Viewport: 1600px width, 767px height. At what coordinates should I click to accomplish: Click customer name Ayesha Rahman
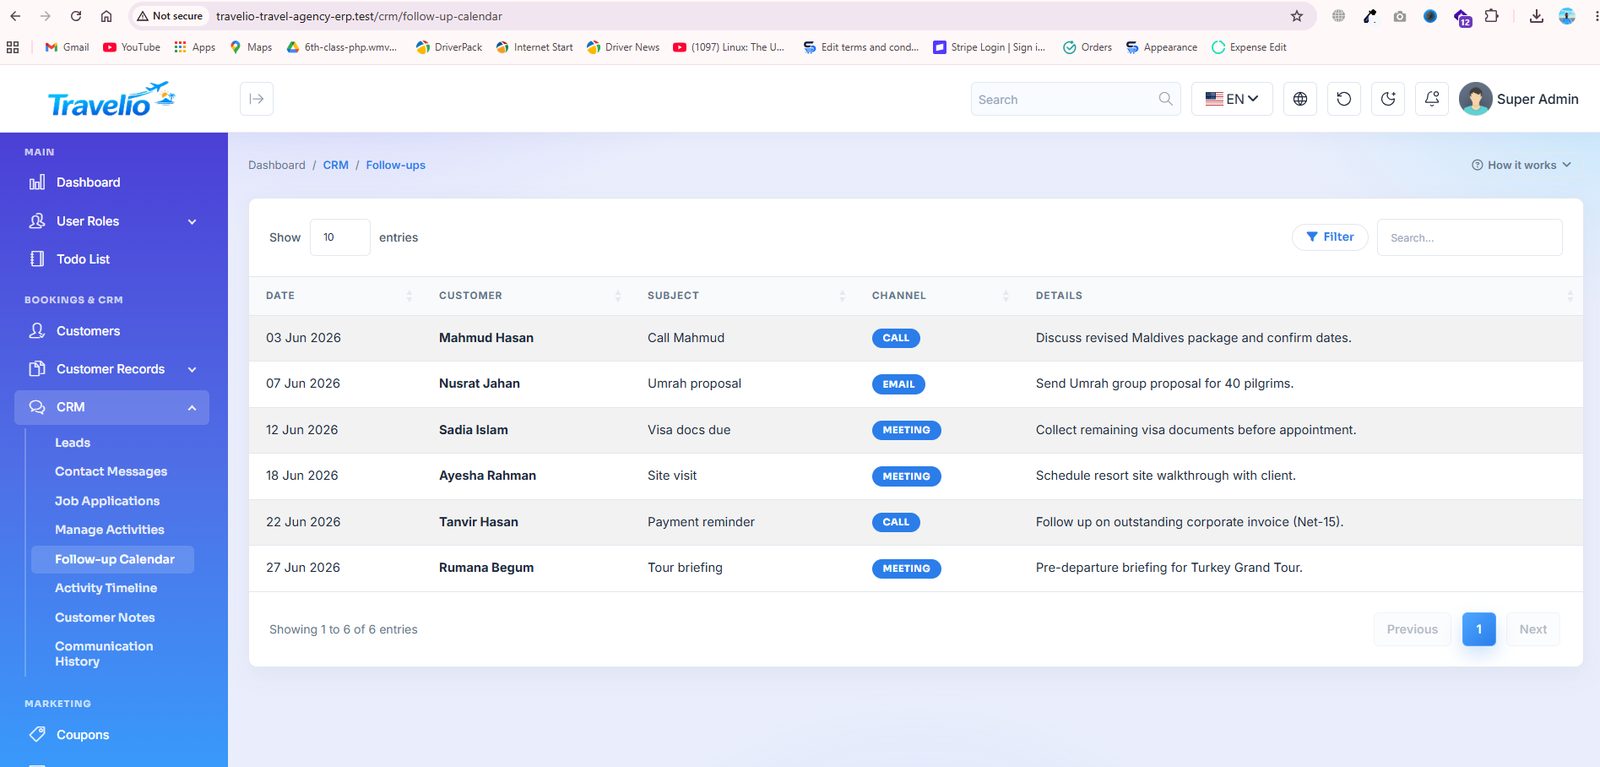click(x=487, y=476)
